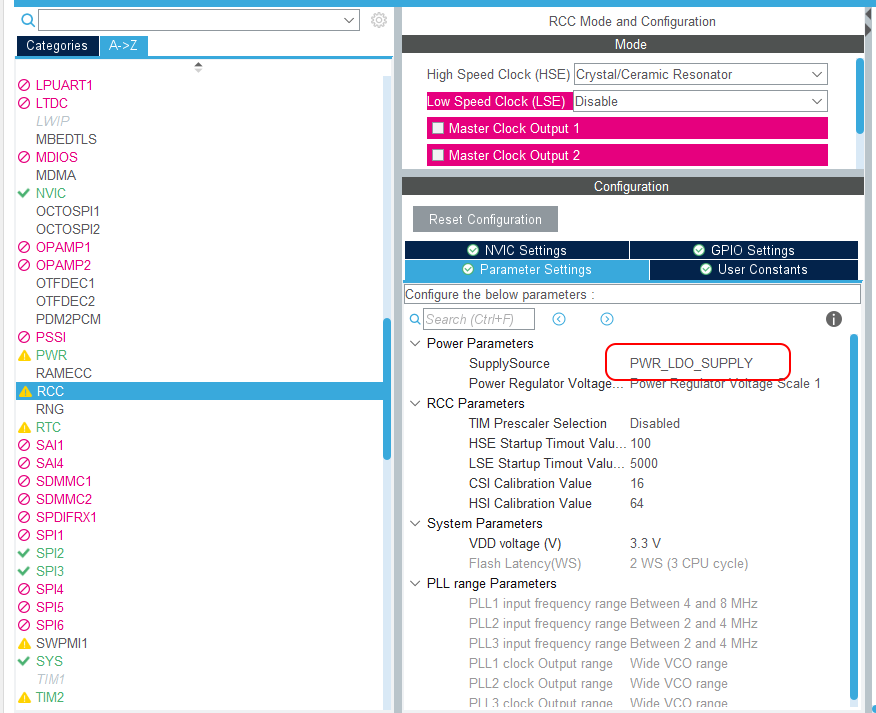Click the Reset Configuration button
The image size is (876, 713).
coord(485,219)
